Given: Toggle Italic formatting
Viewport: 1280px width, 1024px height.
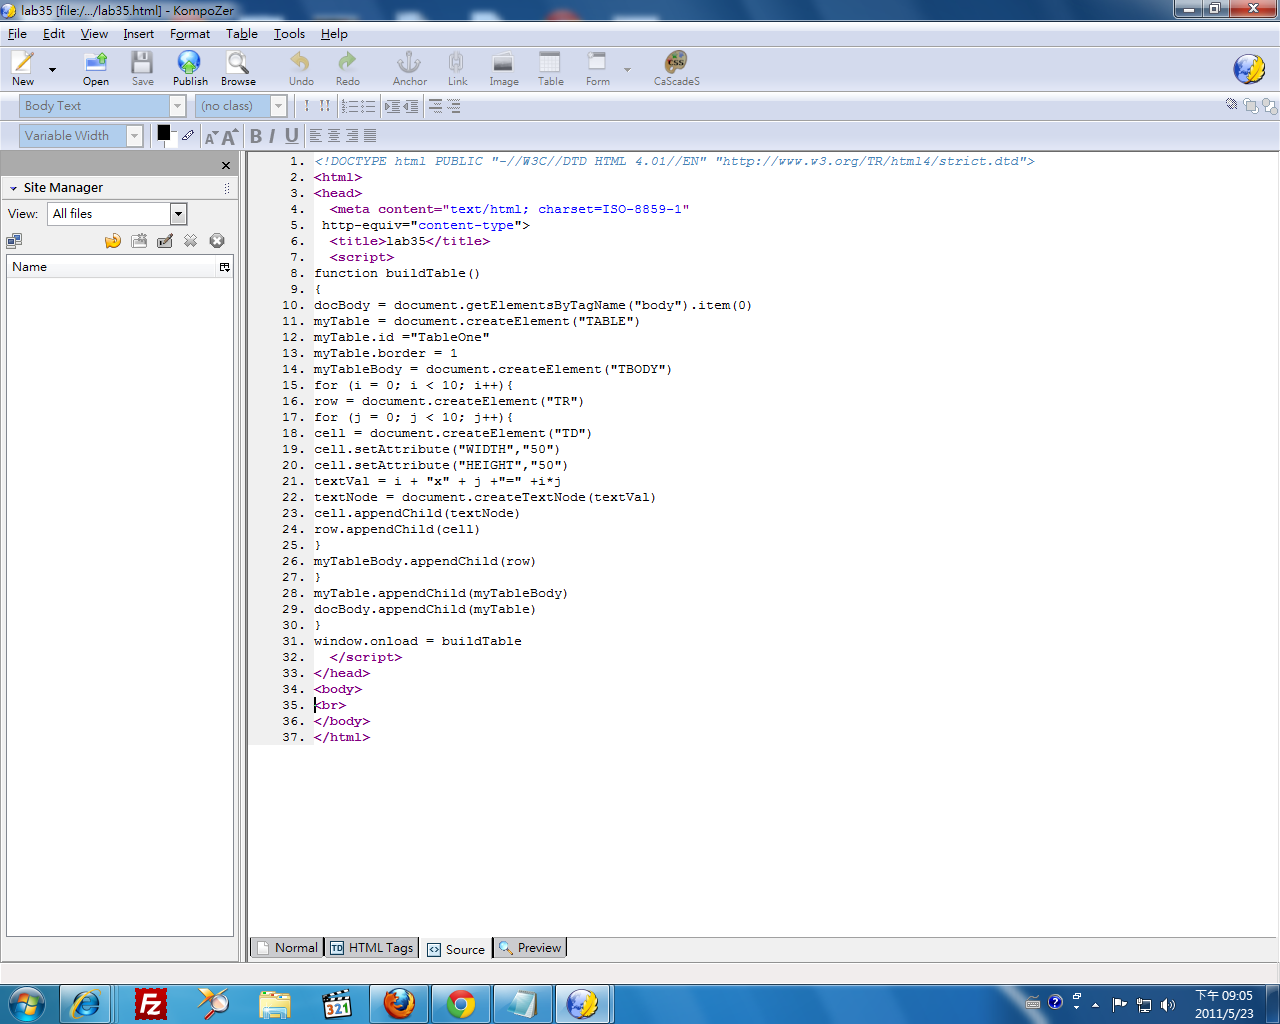Looking at the screenshot, I should (x=272, y=136).
